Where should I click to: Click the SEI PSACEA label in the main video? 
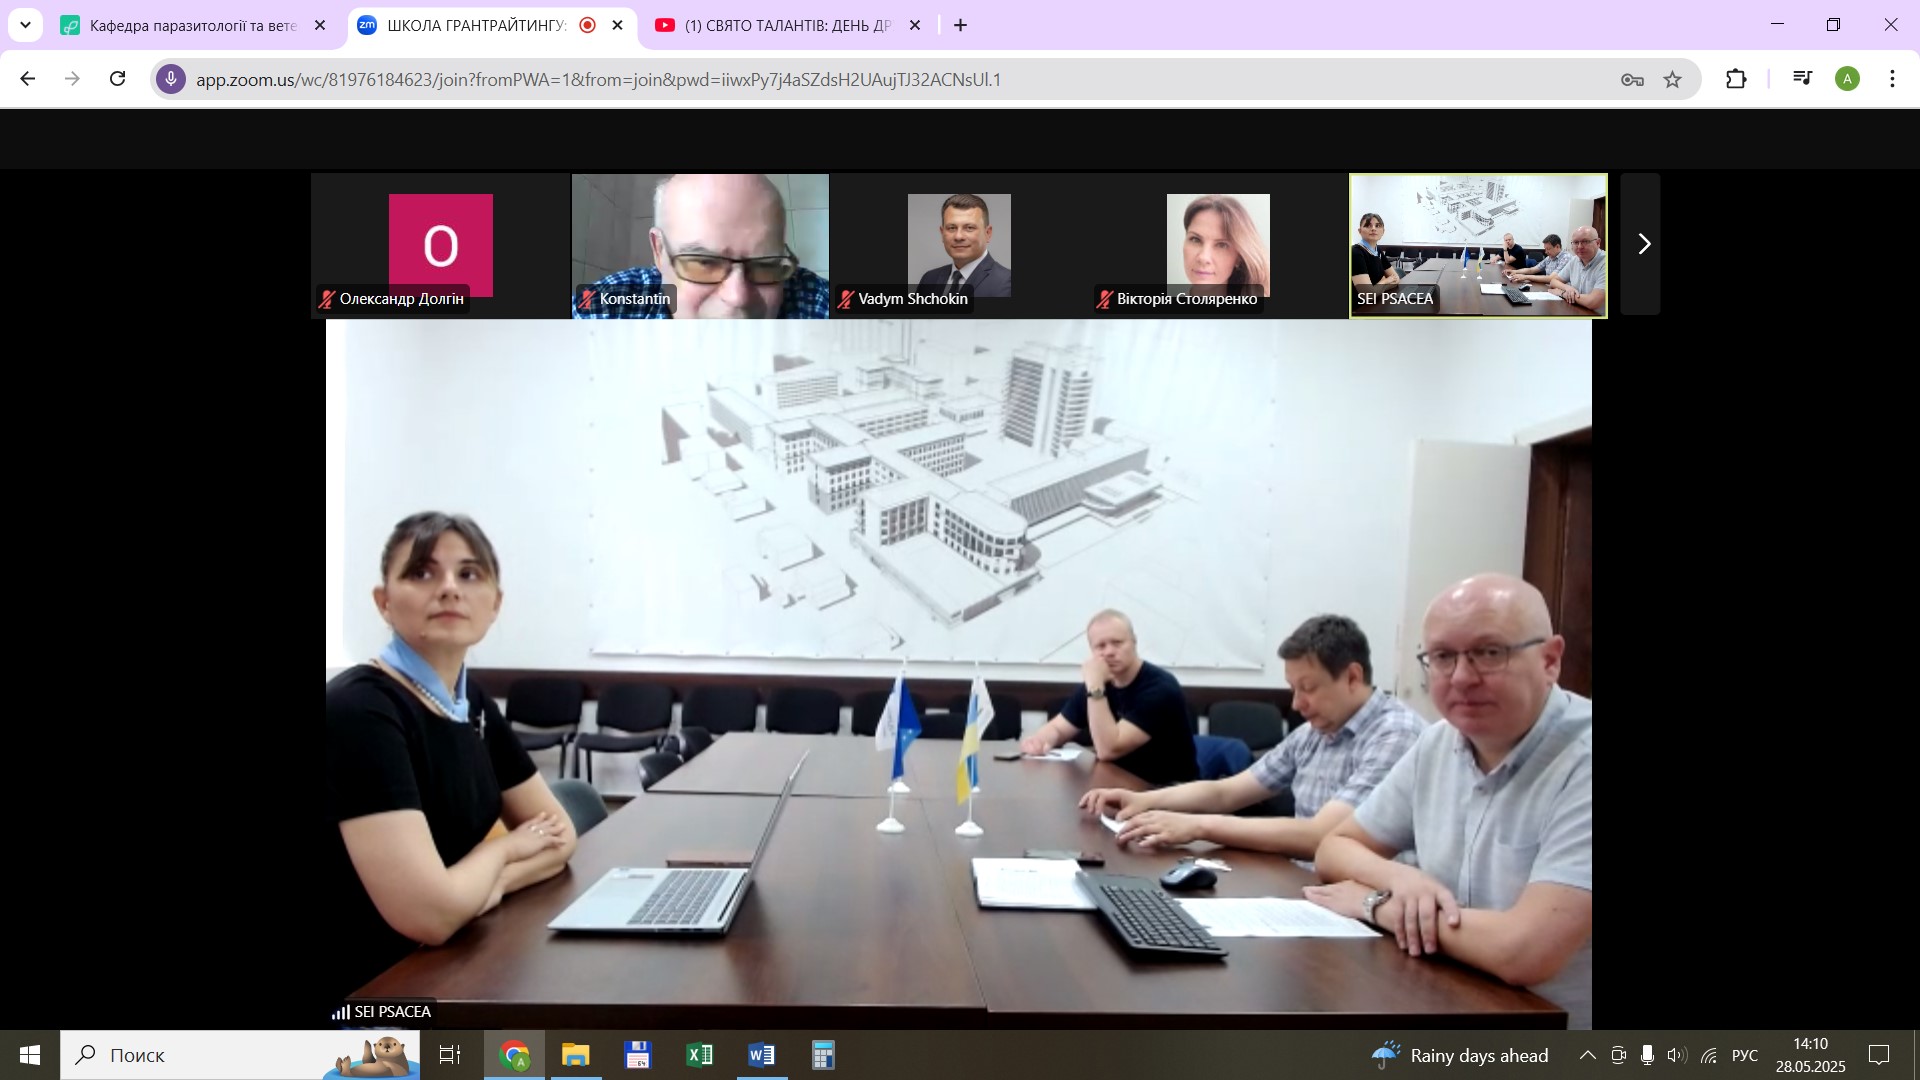coord(392,1012)
